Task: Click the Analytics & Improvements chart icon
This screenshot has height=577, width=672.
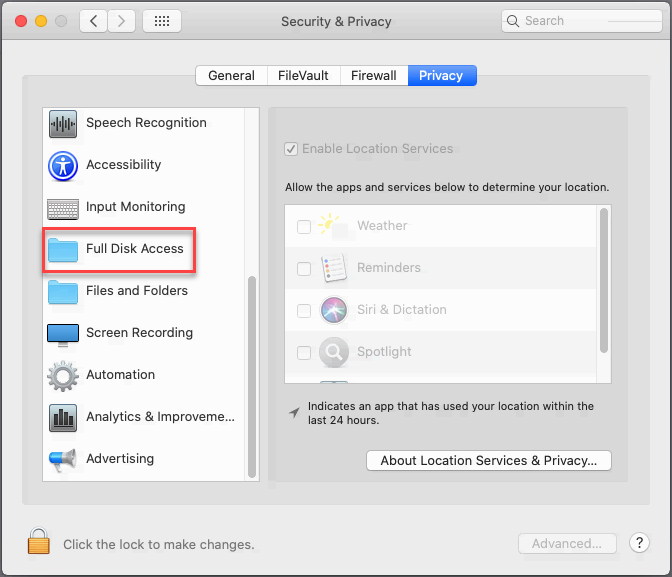Action: (63, 417)
